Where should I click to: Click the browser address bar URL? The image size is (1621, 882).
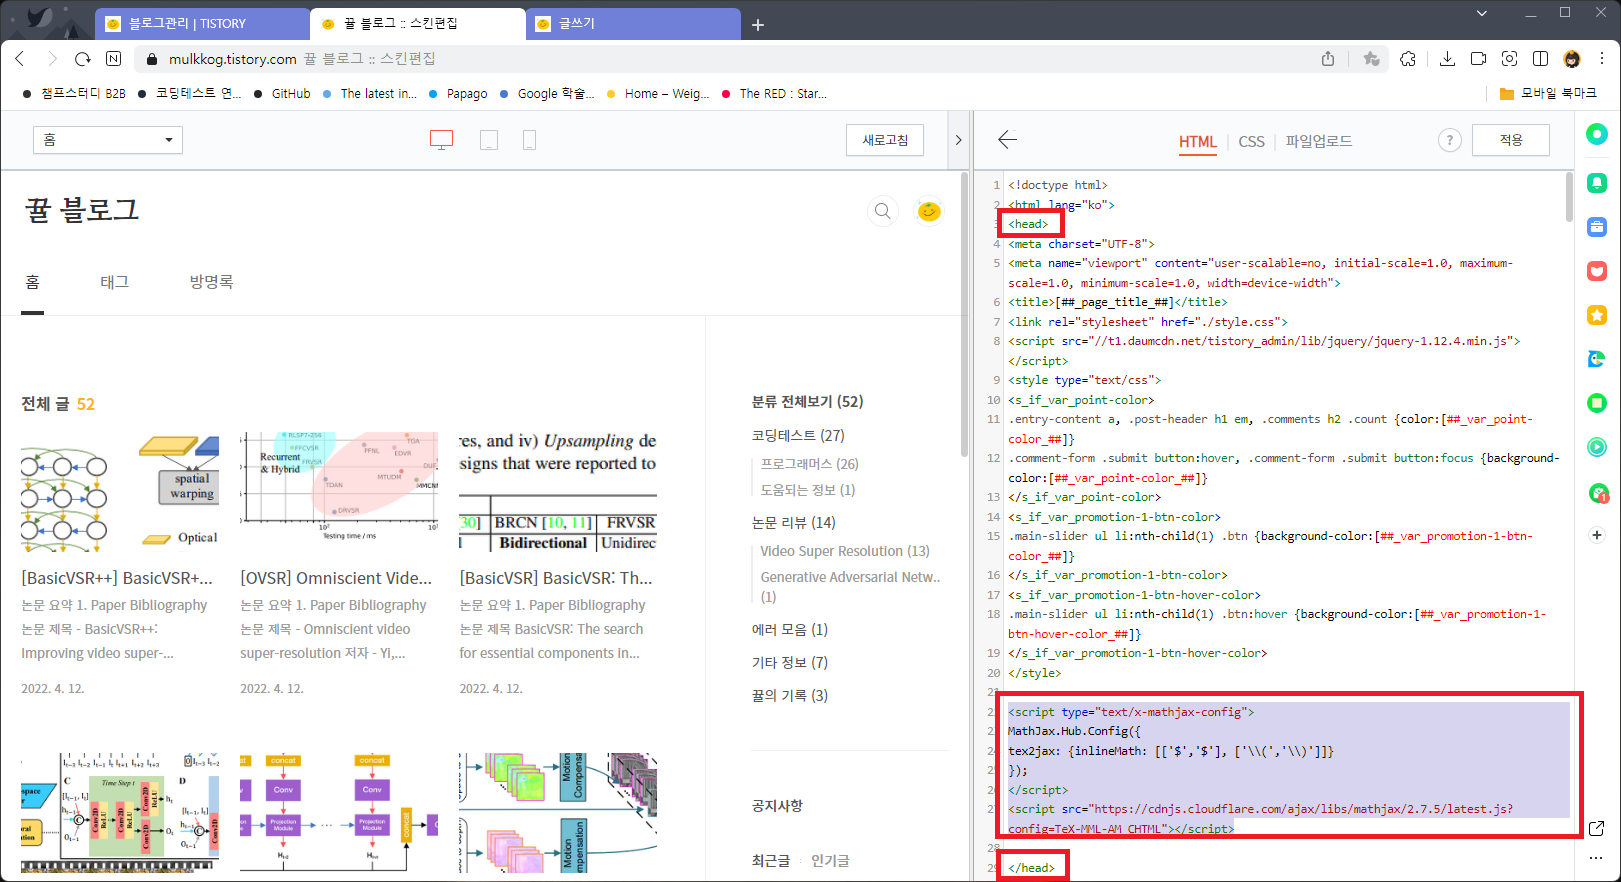tap(232, 59)
